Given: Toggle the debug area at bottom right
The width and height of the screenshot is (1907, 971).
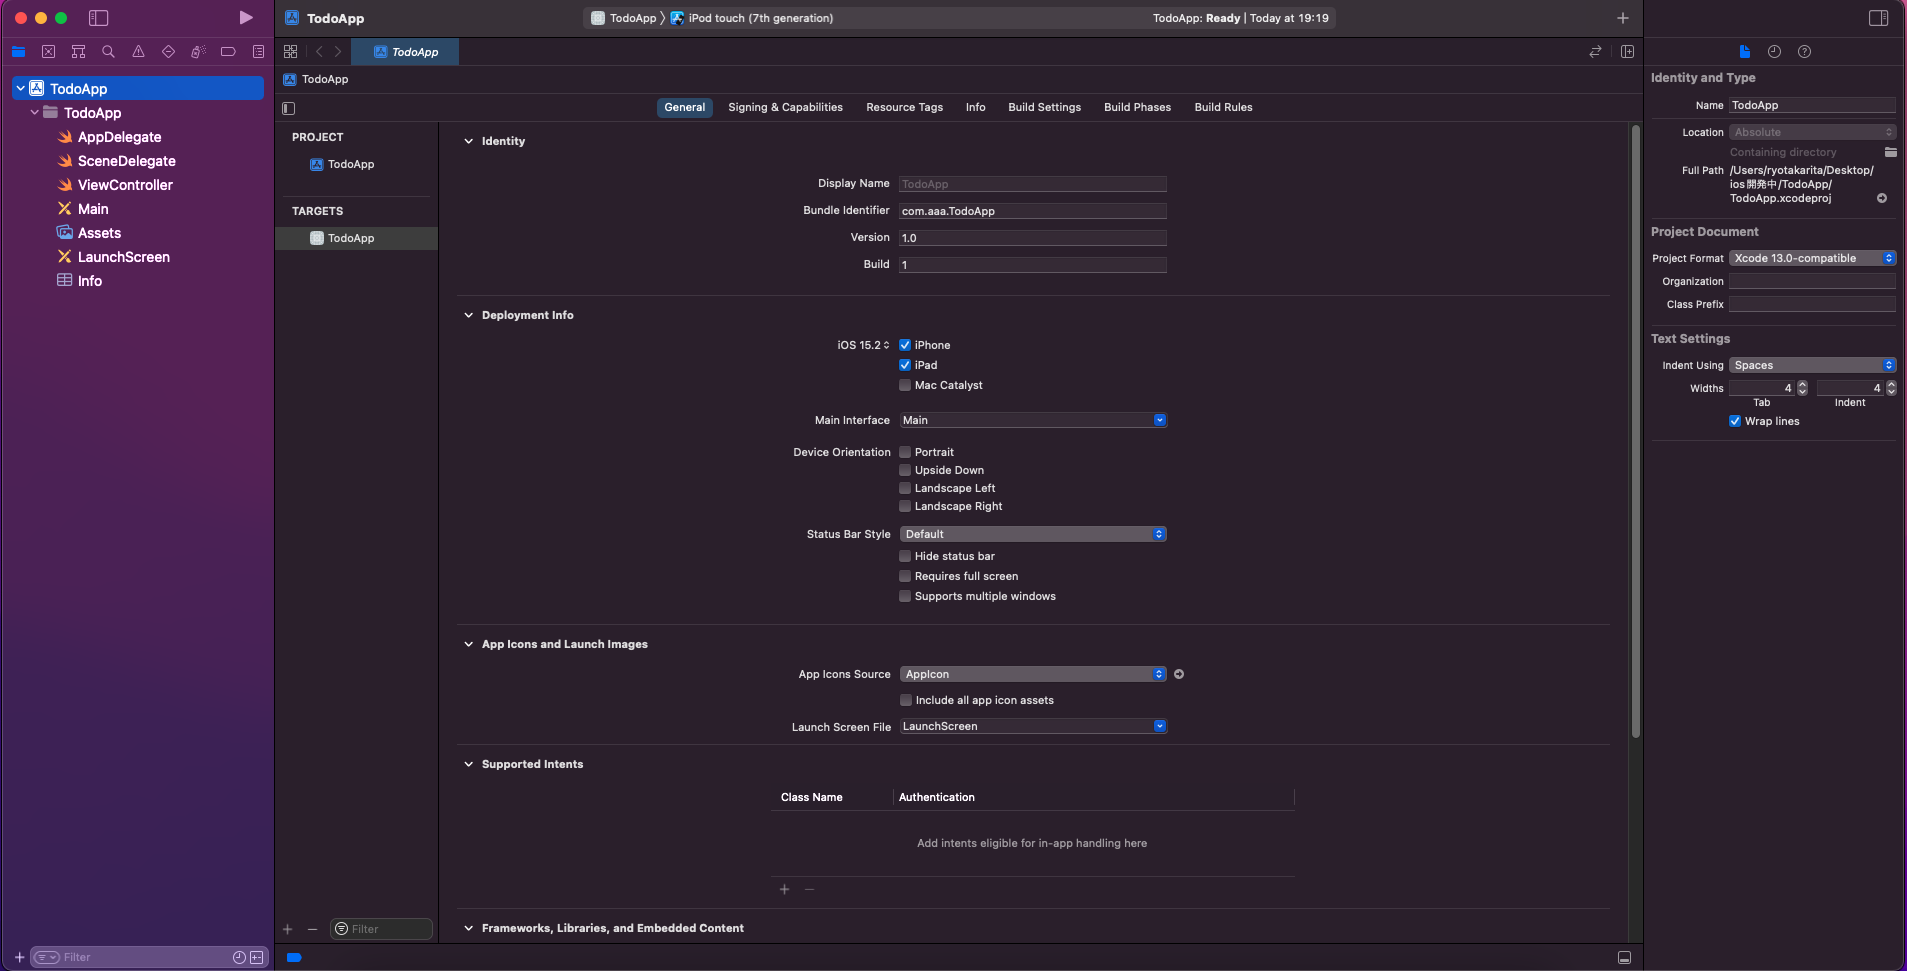Looking at the screenshot, I should (1624, 957).
